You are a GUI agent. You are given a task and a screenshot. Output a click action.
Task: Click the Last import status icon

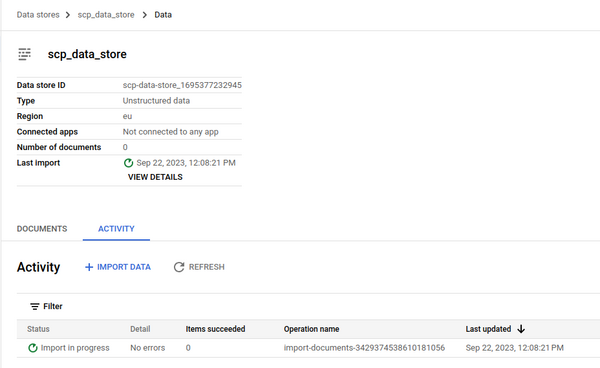128,163
